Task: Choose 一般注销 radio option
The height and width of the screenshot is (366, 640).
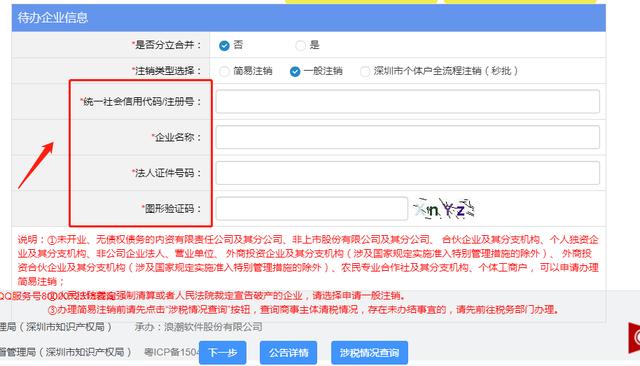Action: 295,71
